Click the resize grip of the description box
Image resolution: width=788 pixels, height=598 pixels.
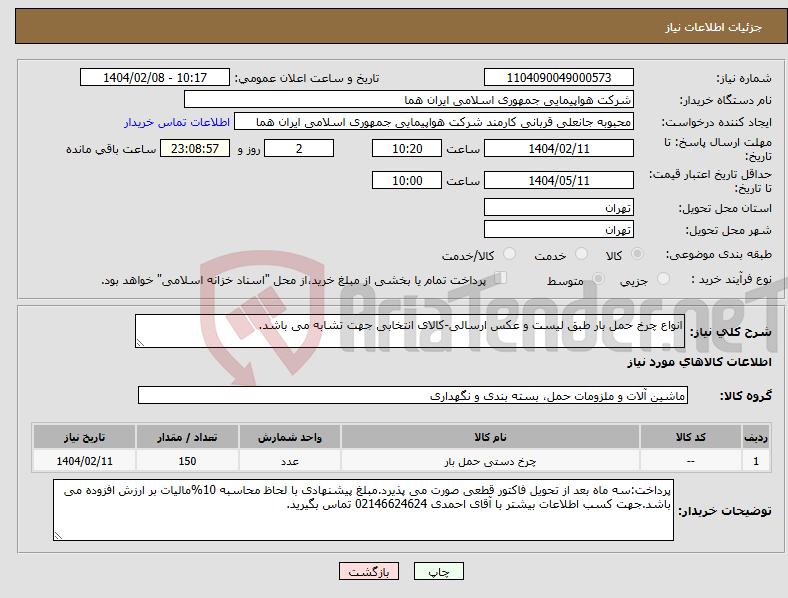click(140, 343)
